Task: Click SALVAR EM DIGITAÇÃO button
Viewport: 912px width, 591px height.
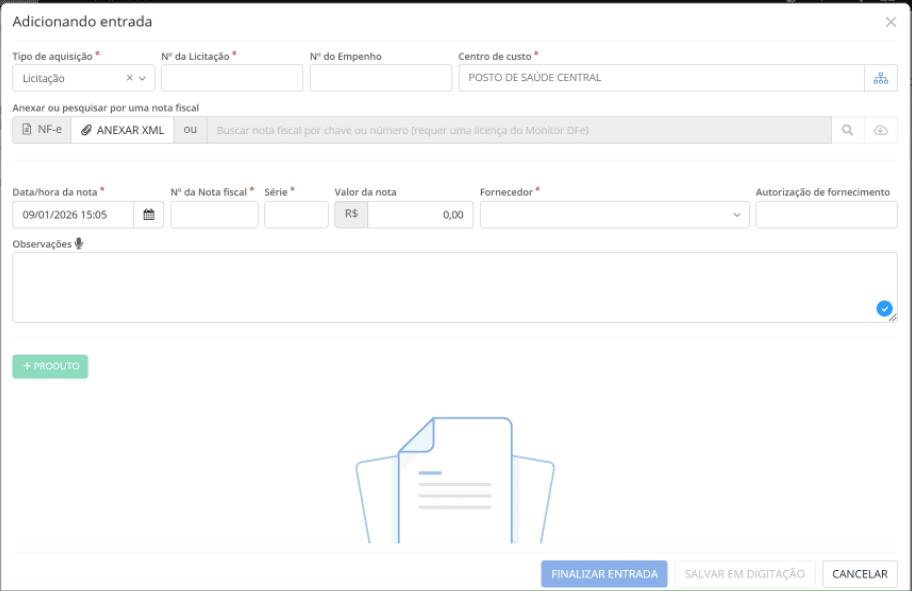Action: click(x=744, y=574)
